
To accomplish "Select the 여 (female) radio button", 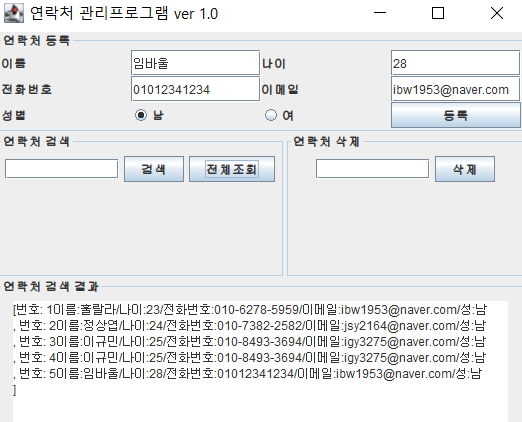I will click(271, 115).
